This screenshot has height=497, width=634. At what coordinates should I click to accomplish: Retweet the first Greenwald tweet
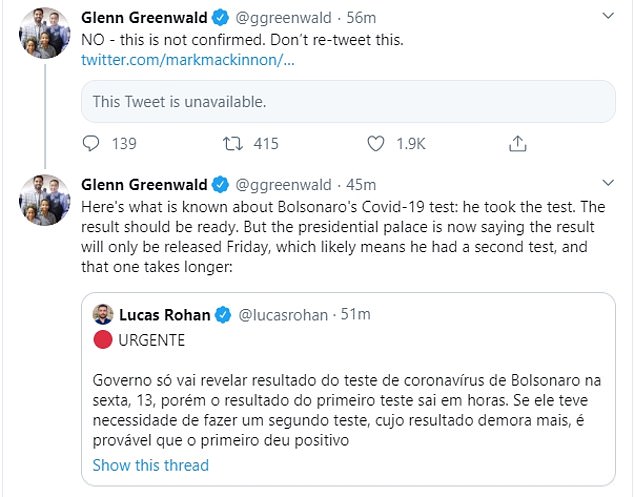pos(232,144)
